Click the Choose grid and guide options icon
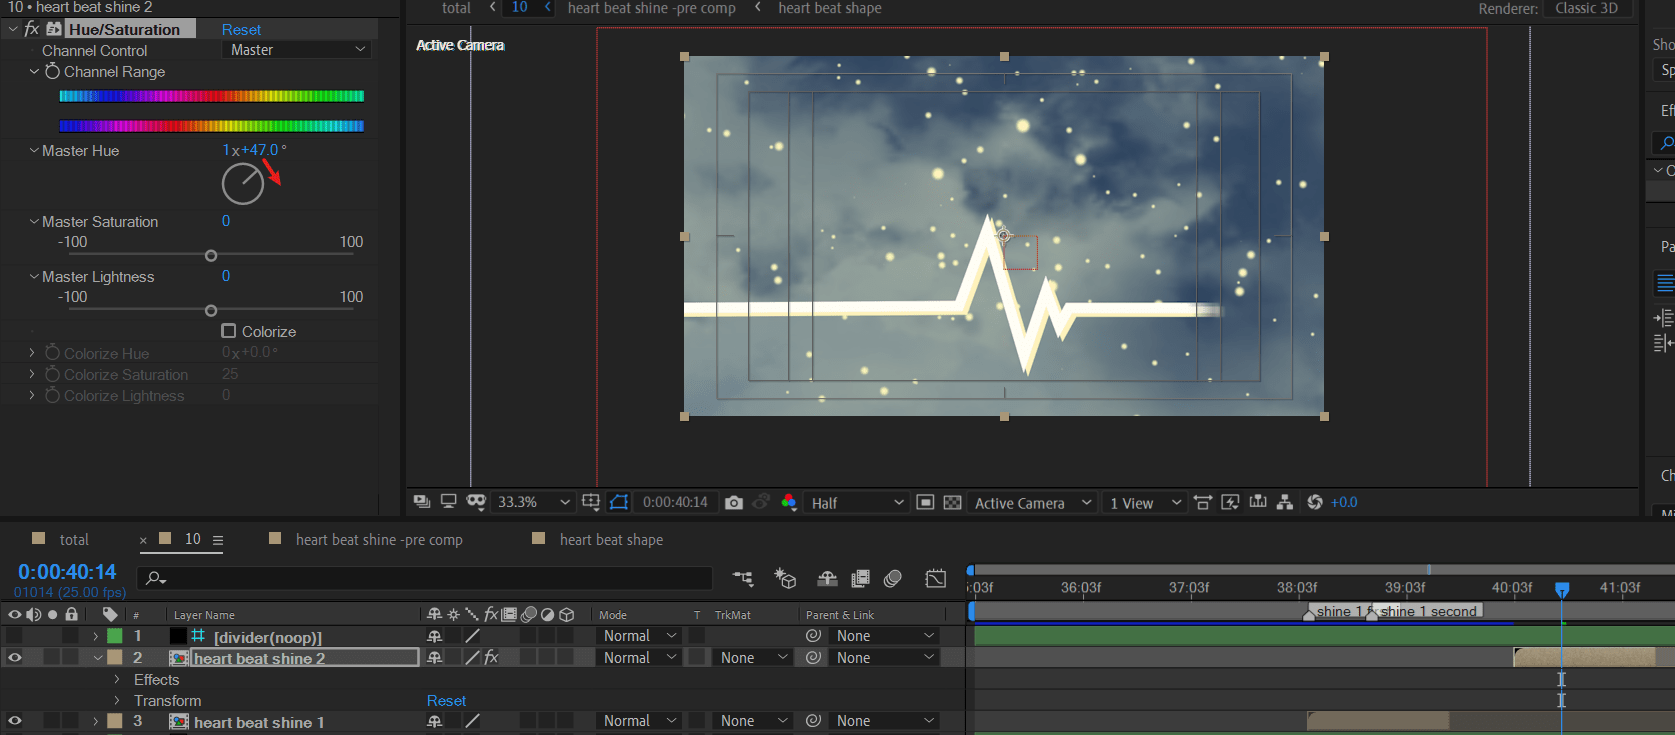Image resolution: width=1675 pixels, height=735 pixels. pos(591,502)
